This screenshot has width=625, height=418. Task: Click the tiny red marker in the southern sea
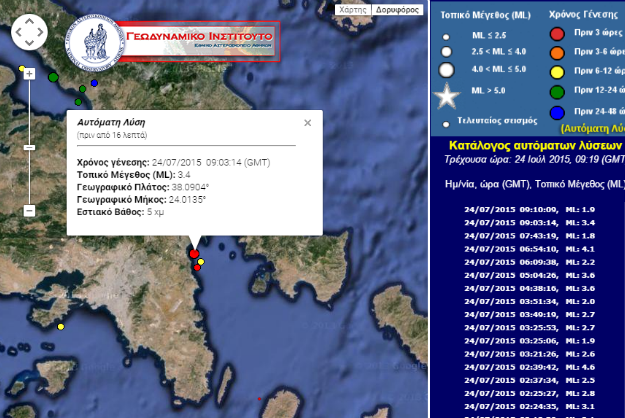tap(259, 399)
